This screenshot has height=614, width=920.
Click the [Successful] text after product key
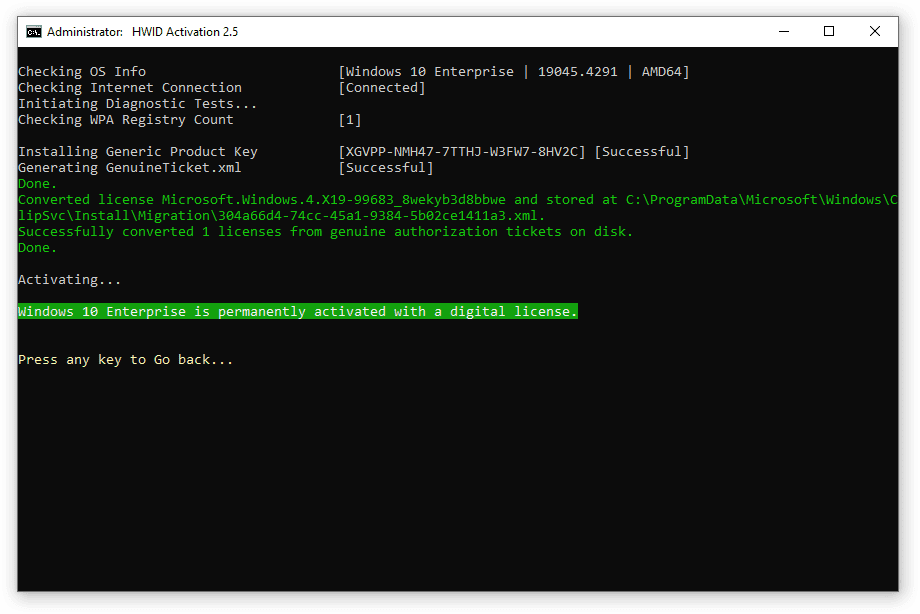[x=641, y=152]
